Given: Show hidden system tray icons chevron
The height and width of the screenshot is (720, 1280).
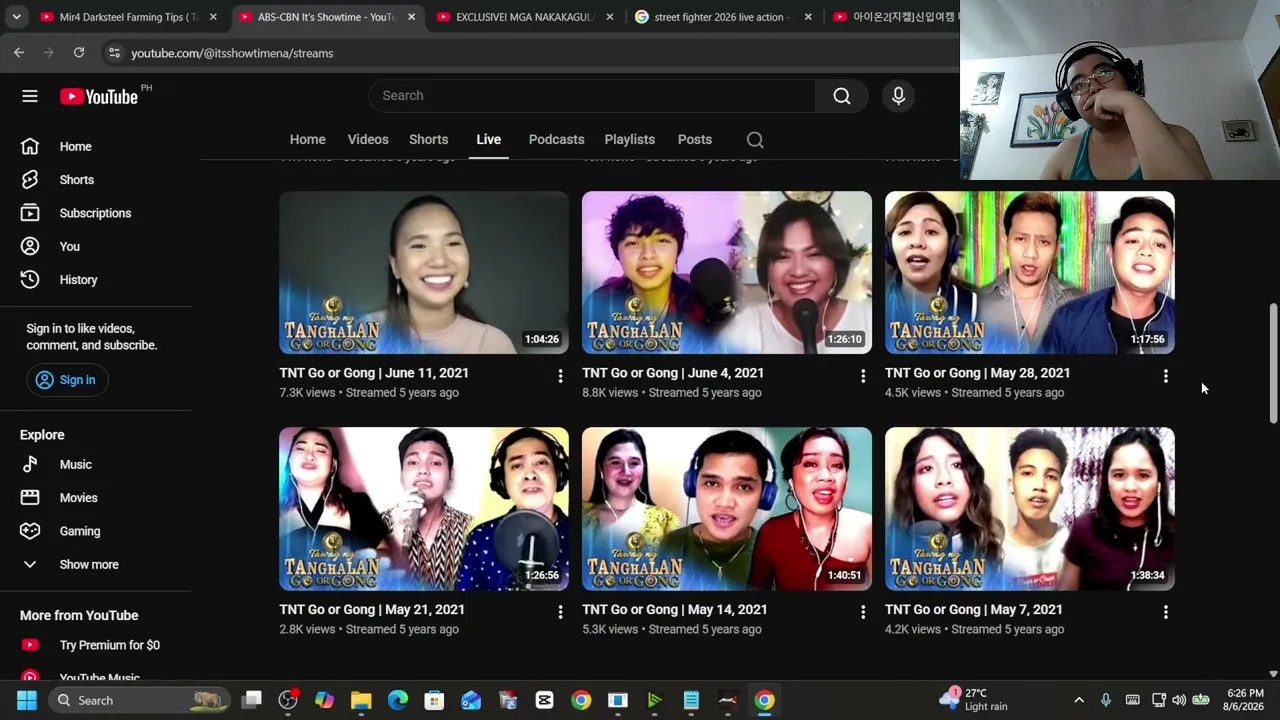Looking at the screenshot, I should [x=1078, y=700].
